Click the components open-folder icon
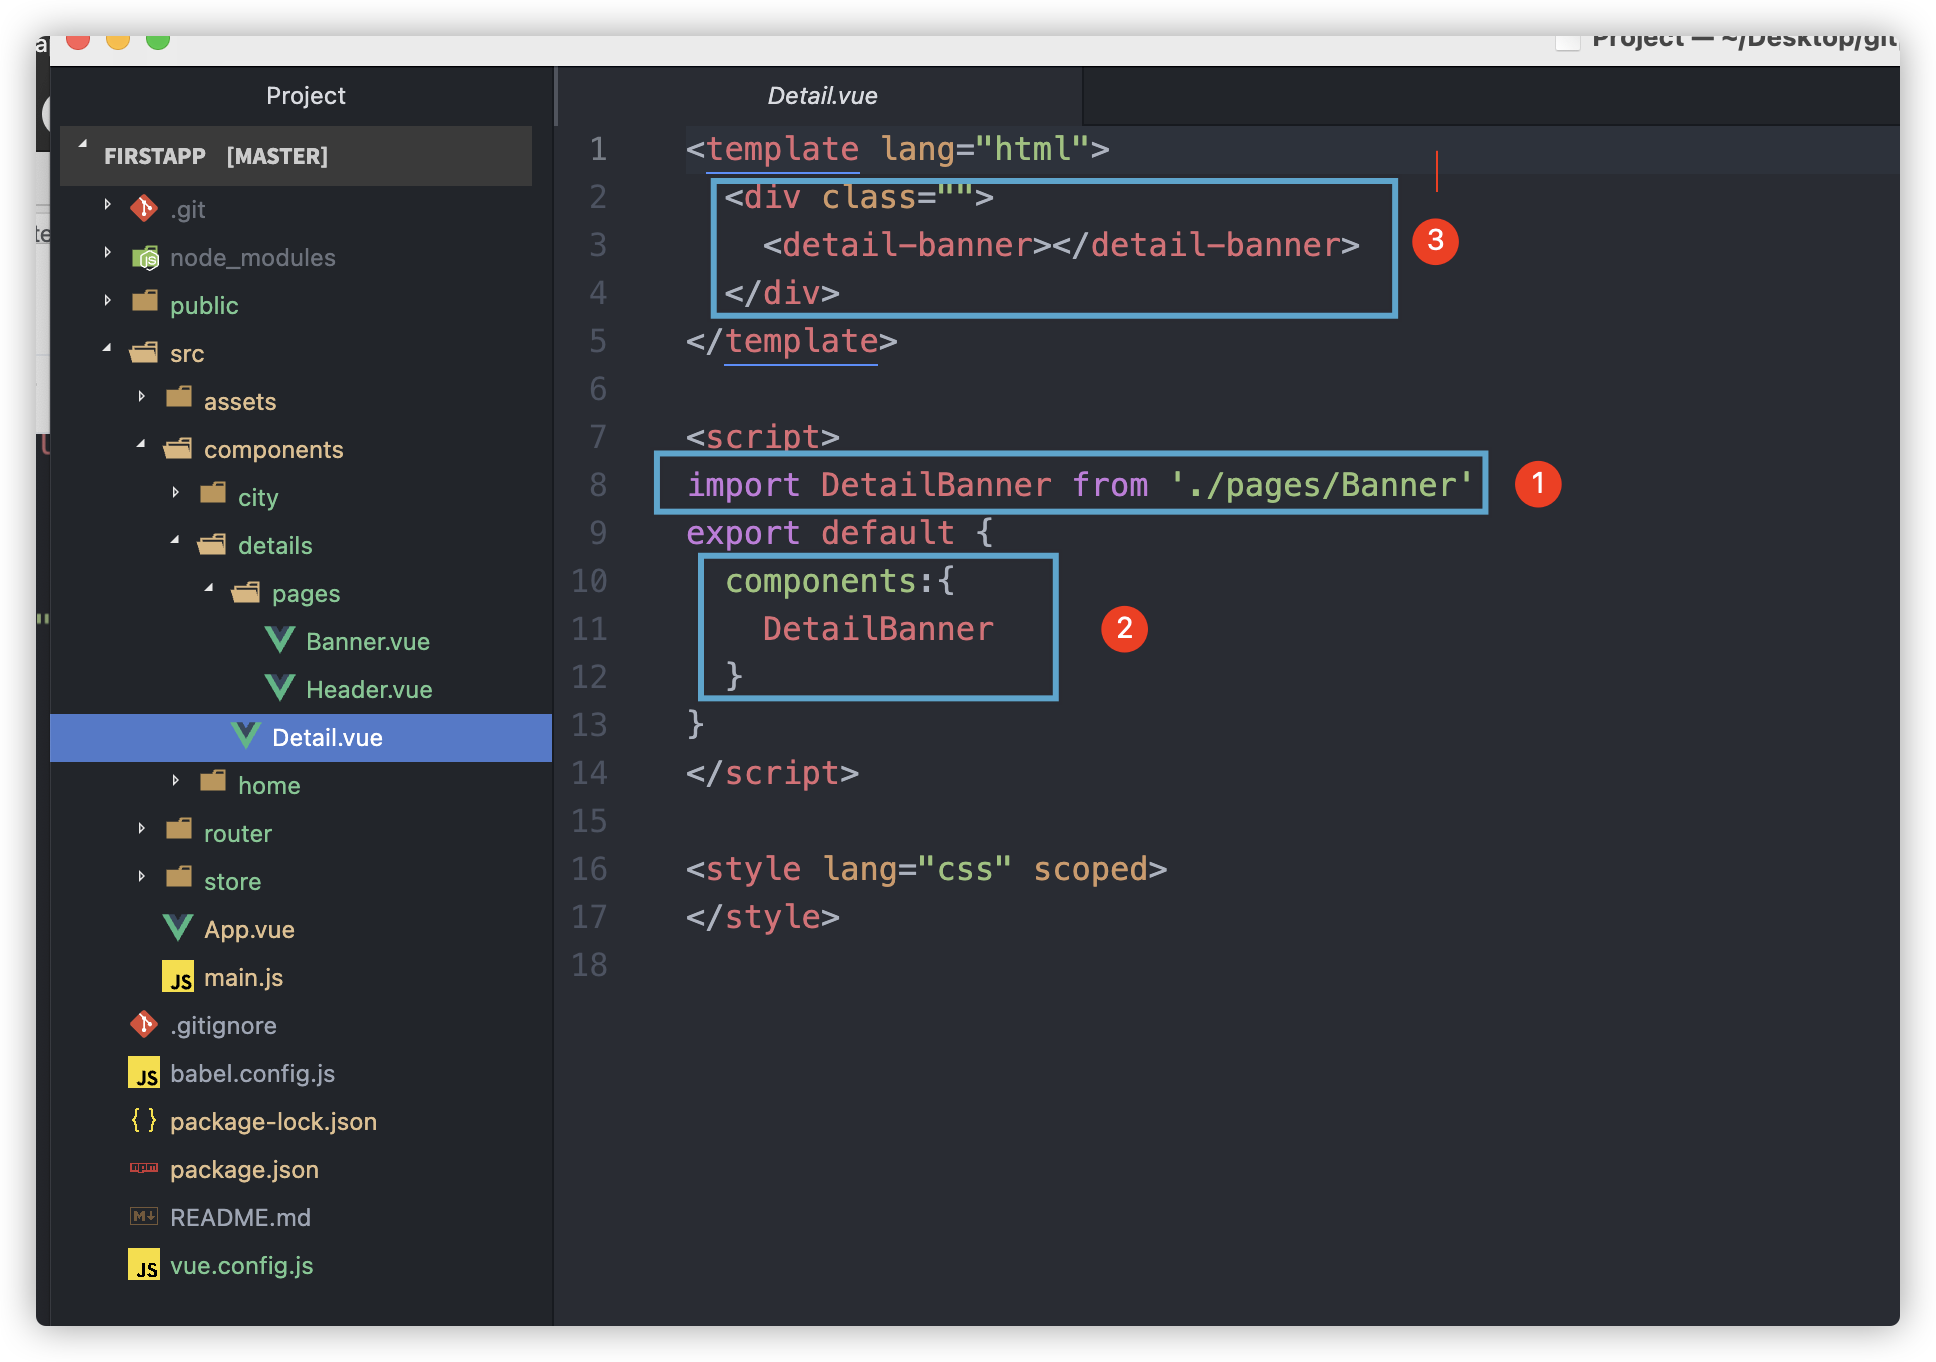The width and height of the screenshot is (1936, 1362). pos(178,448)
